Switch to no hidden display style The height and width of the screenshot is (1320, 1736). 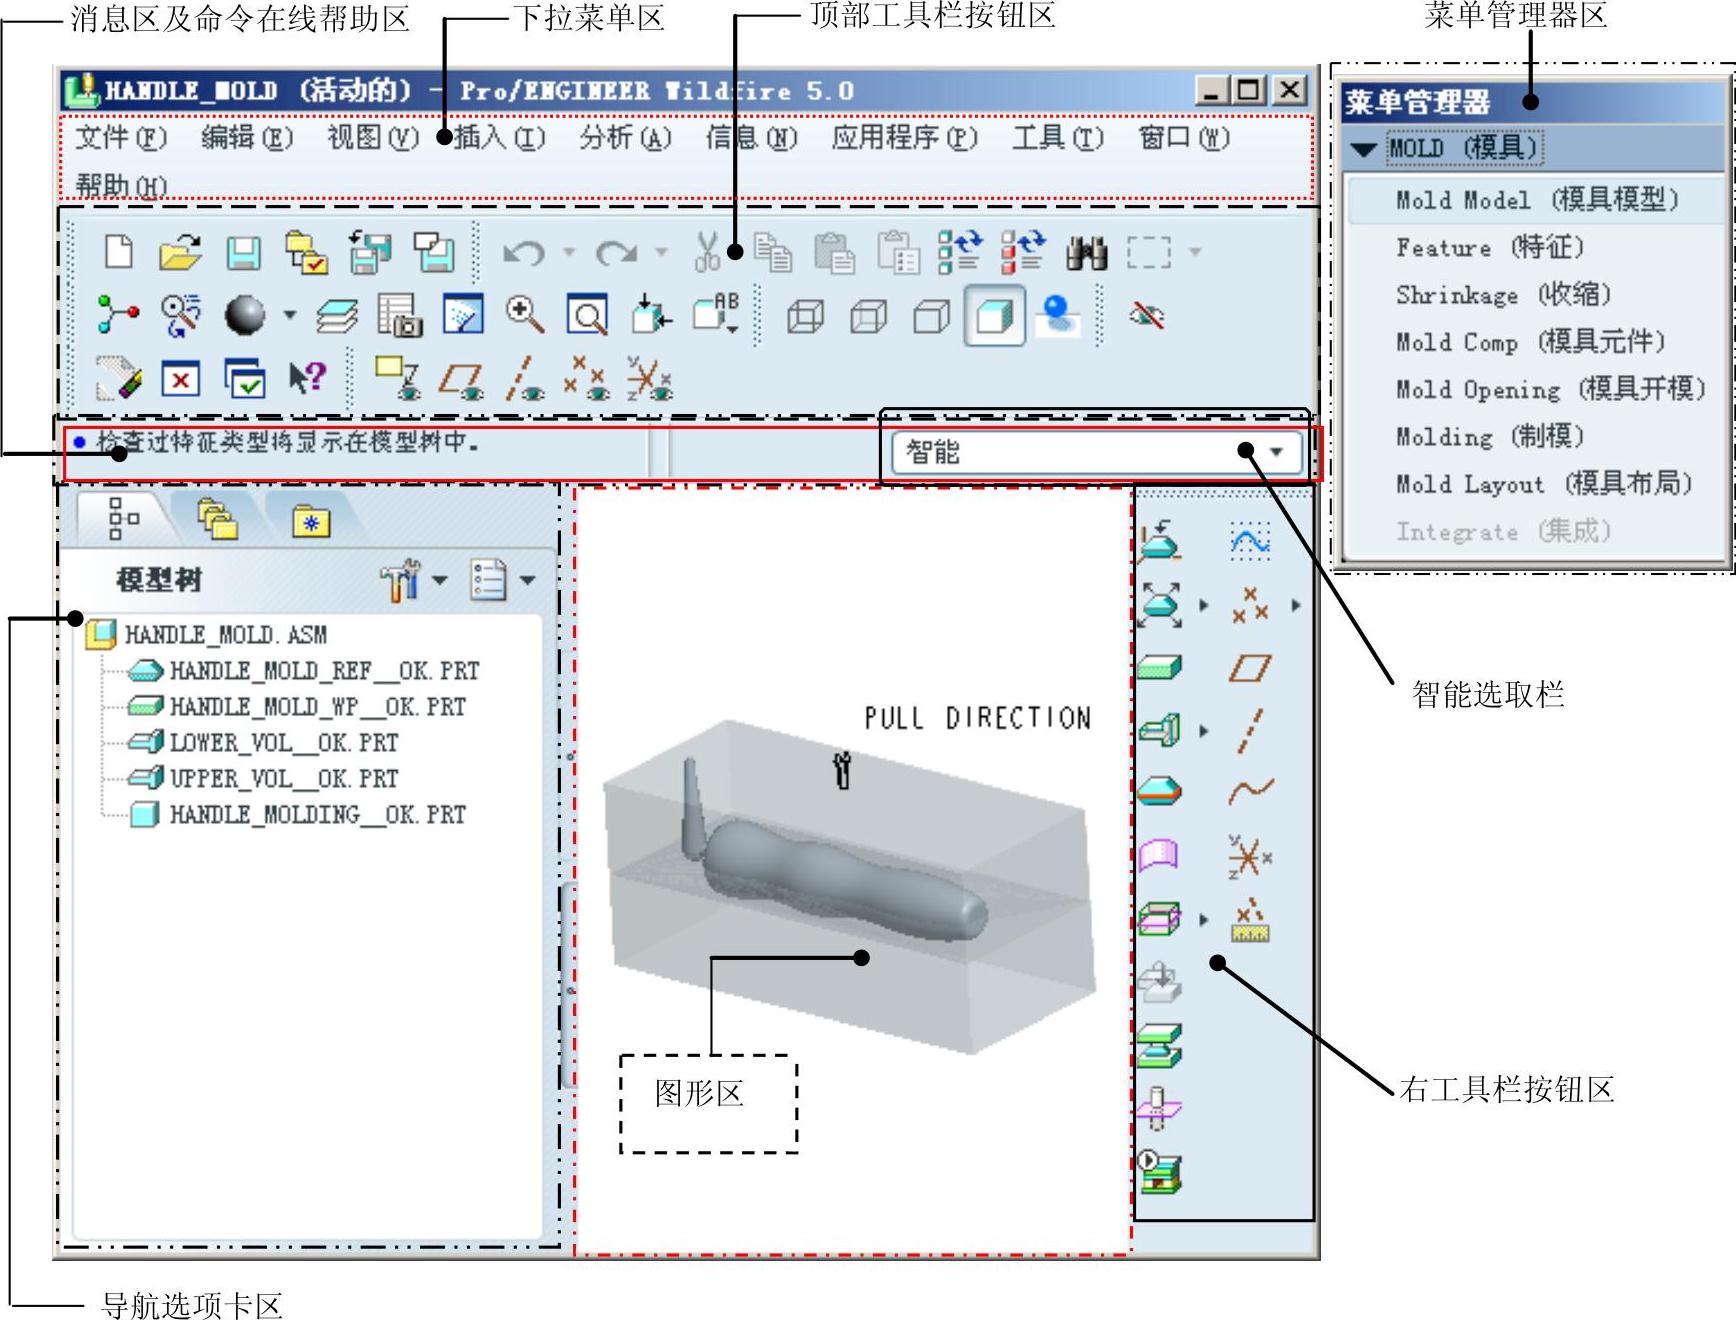pos(931,317)
